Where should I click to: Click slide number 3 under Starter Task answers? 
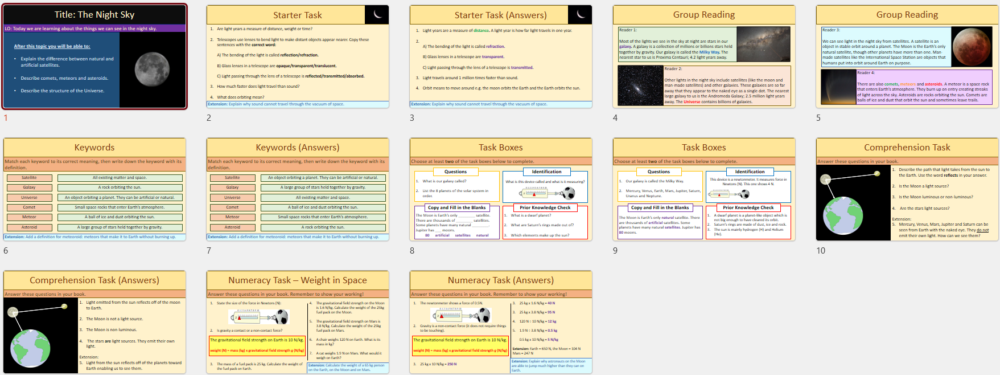click(x=413, y=118)
